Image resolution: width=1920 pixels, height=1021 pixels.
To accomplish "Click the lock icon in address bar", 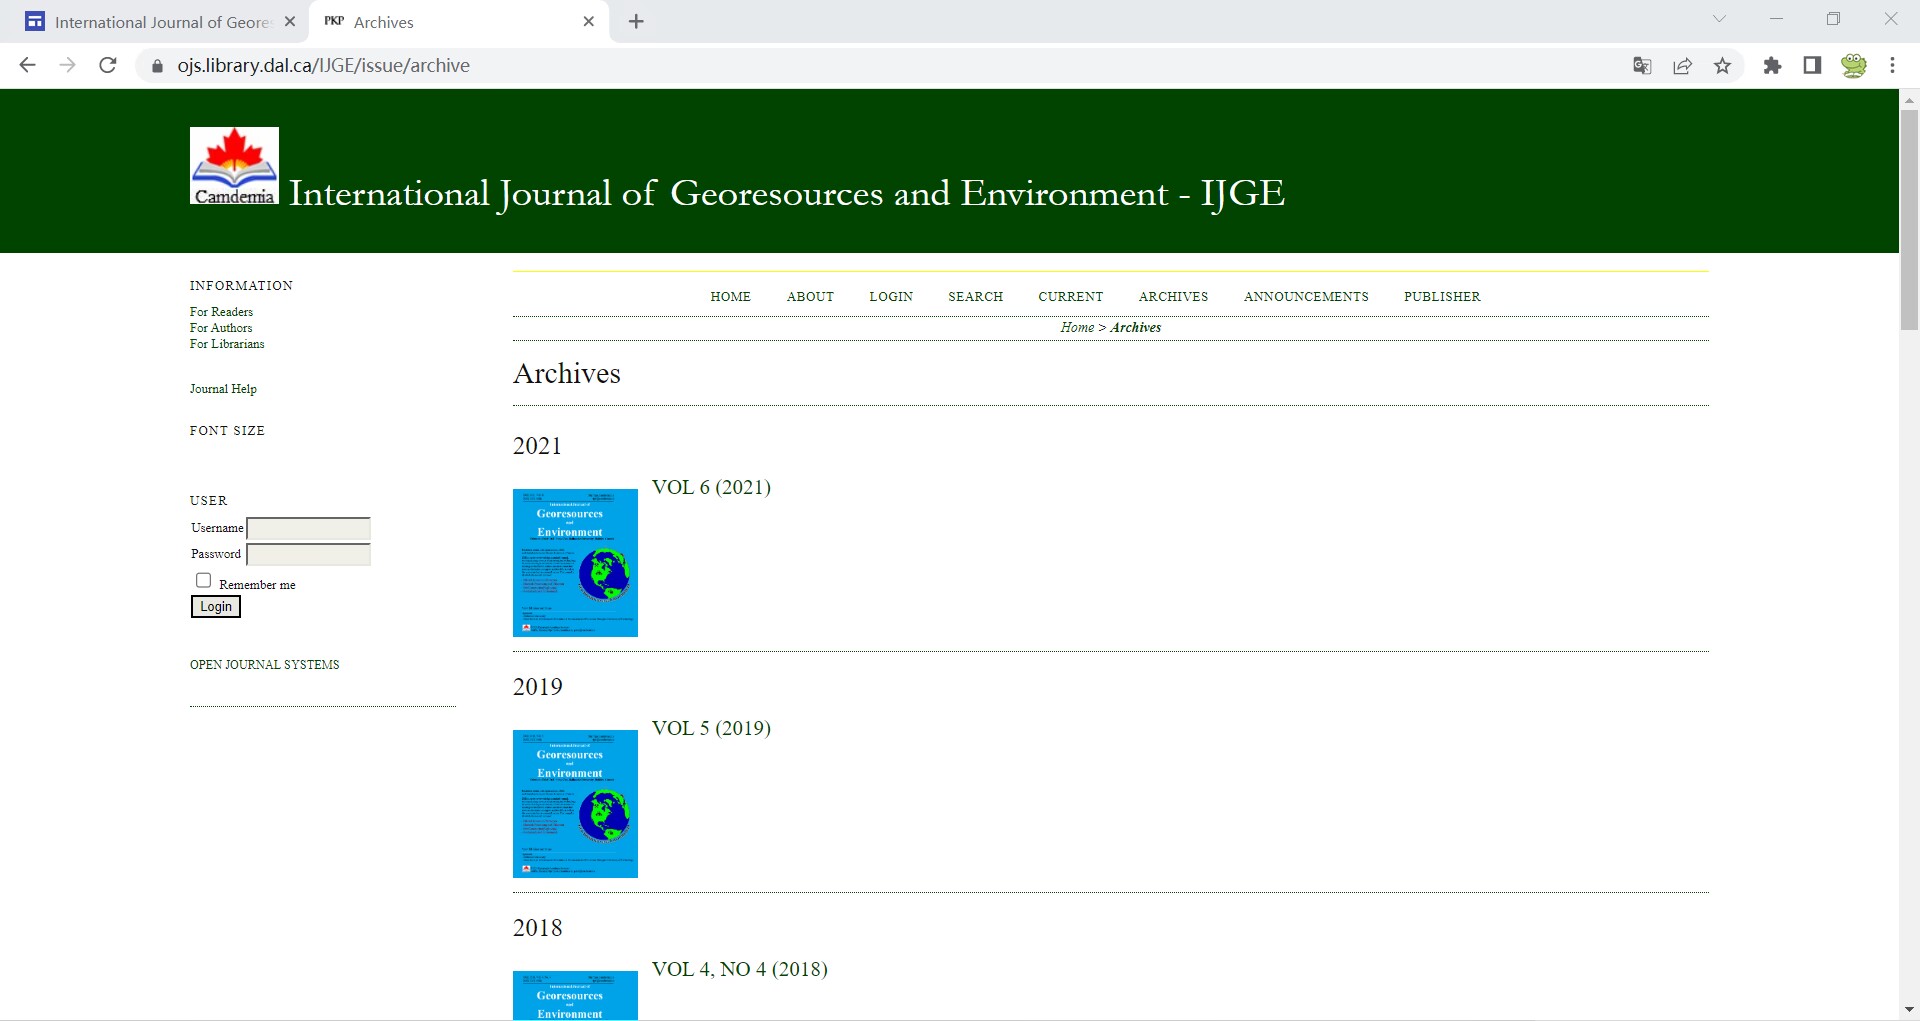I will (157, 66).
